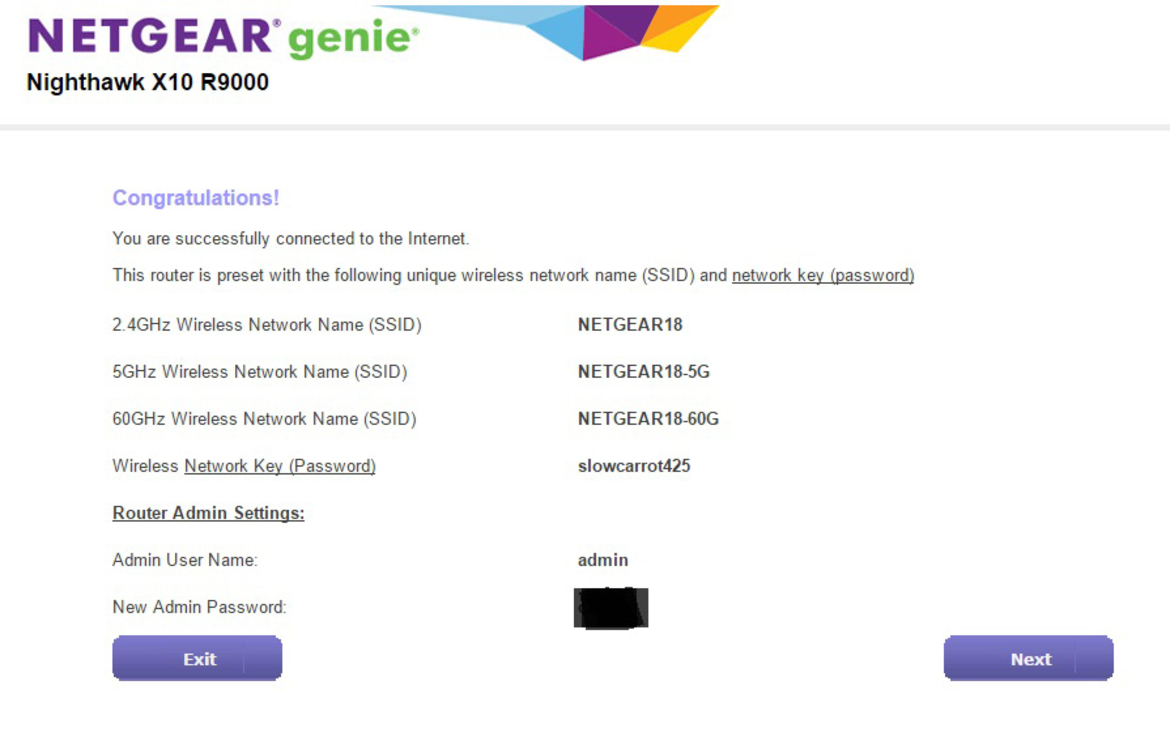The width and height of the screenshot is (1170, 732).
Task: Click the 5GHz Wireless Network Name label
Action: click(x=260, y=372)
